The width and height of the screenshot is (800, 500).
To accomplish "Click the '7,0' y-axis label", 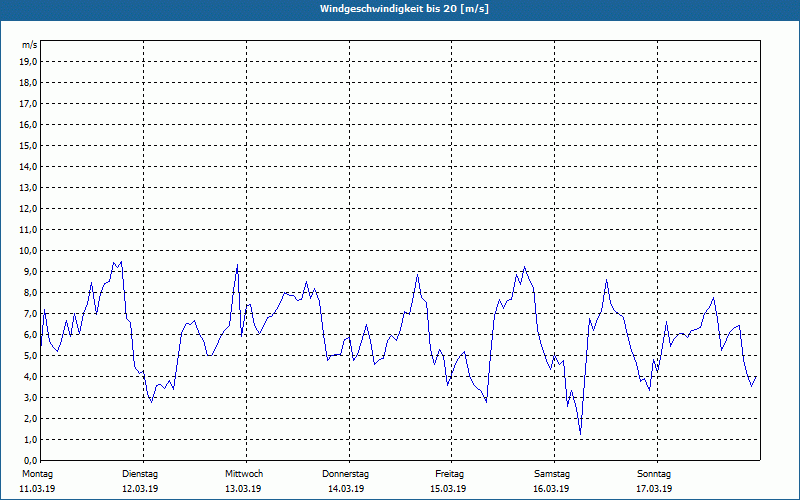I will pos(30,313).
